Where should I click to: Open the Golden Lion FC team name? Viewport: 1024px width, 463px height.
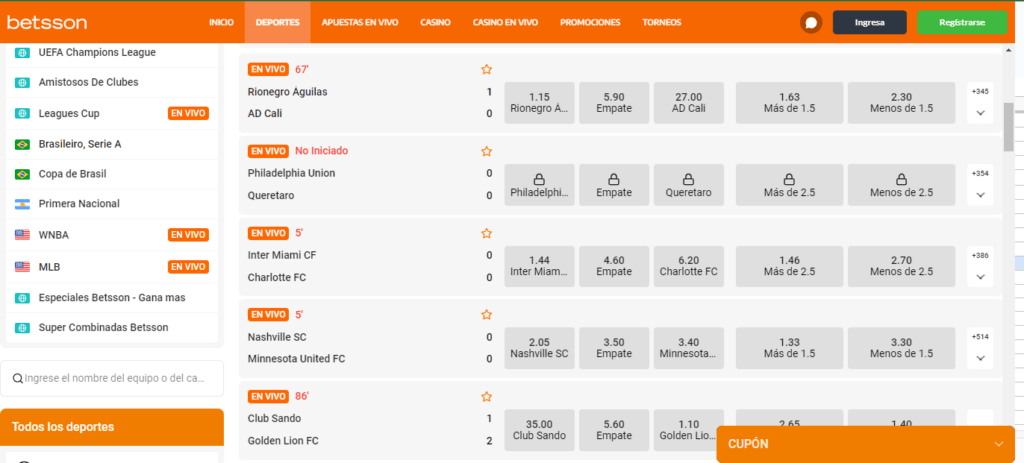coord(283,441)
